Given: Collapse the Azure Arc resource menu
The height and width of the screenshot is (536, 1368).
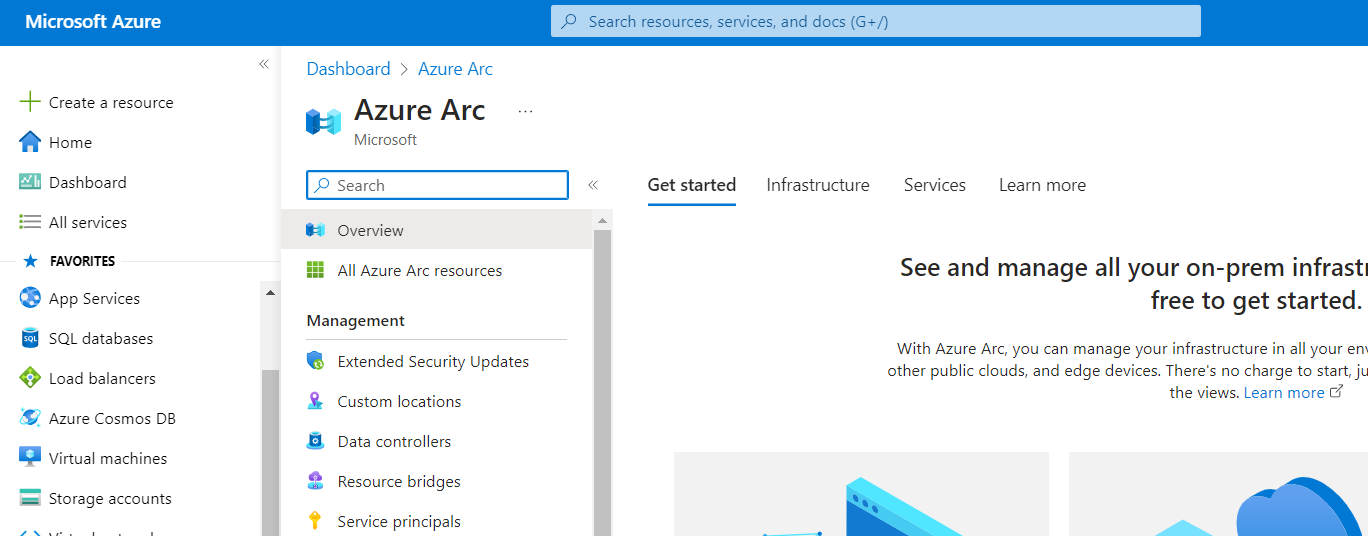Looking at the screenshot, I should click(x=592, y=185).
